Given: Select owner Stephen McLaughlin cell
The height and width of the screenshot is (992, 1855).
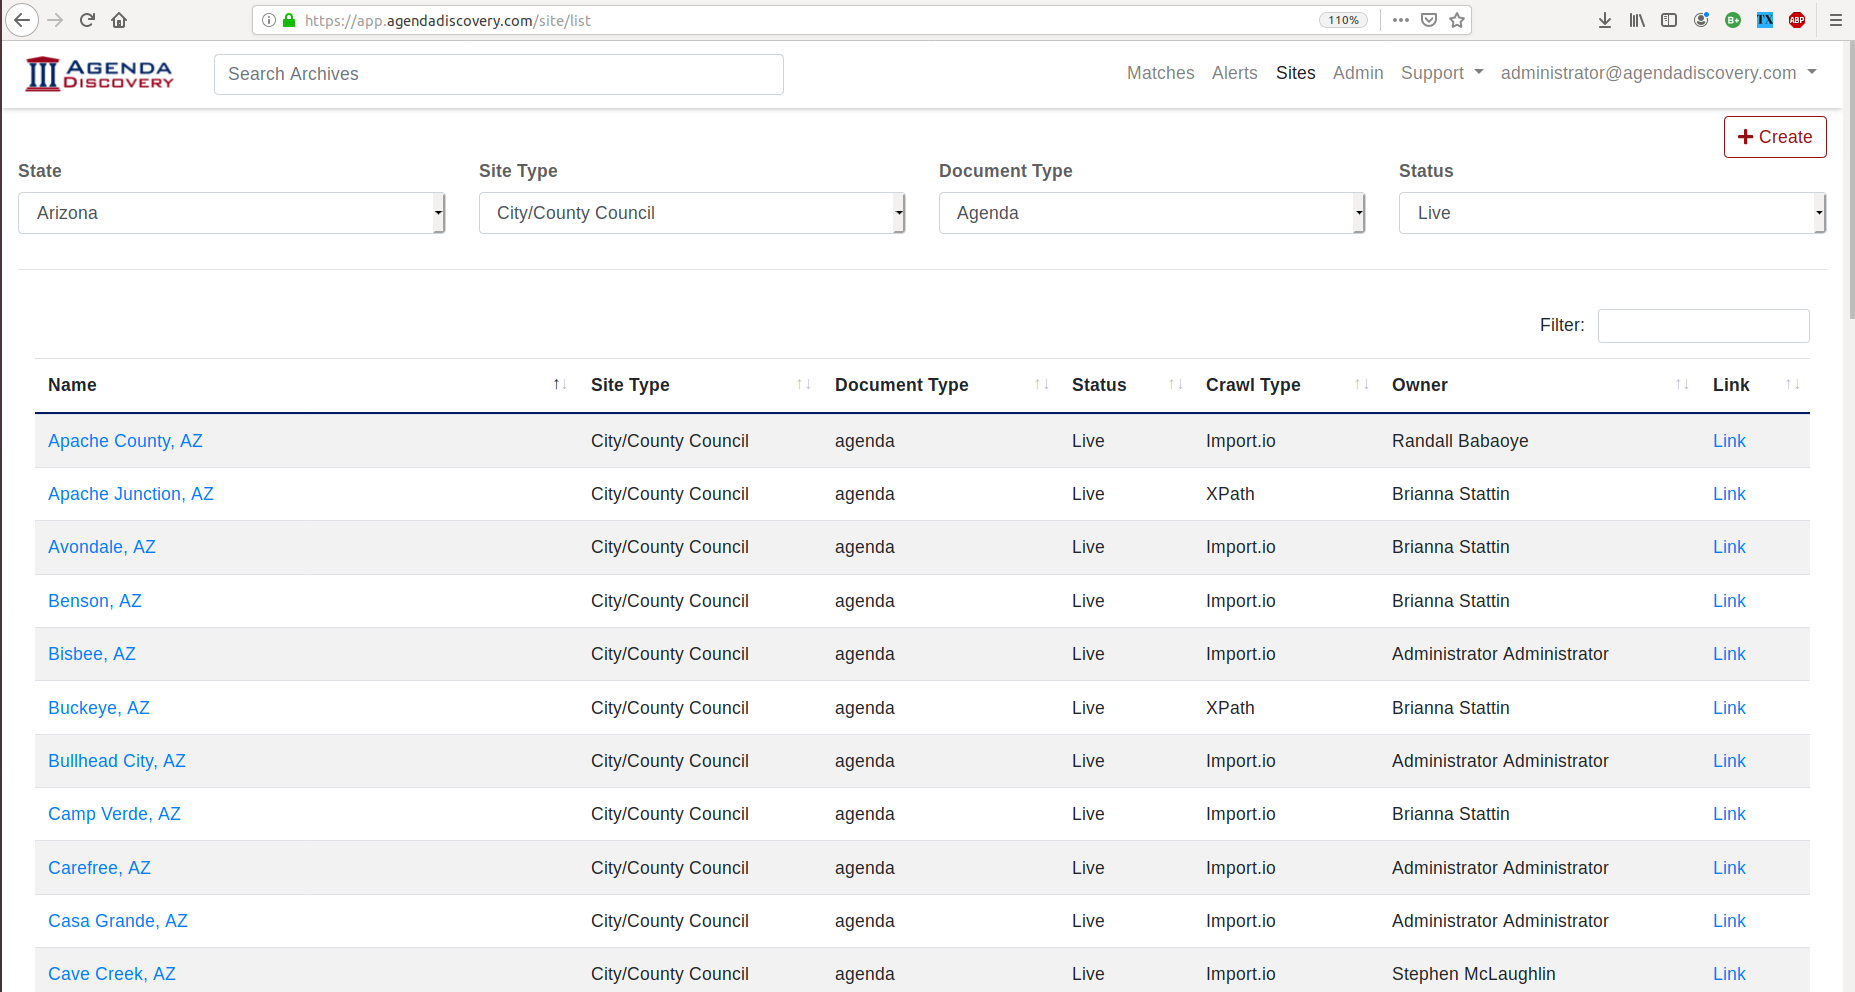Looking at the screenshot, I should pos(1473,974).
